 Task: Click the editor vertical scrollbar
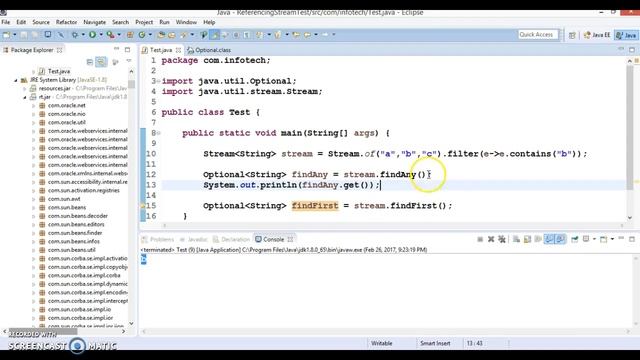pyautogui.click(x=630, y=127)
